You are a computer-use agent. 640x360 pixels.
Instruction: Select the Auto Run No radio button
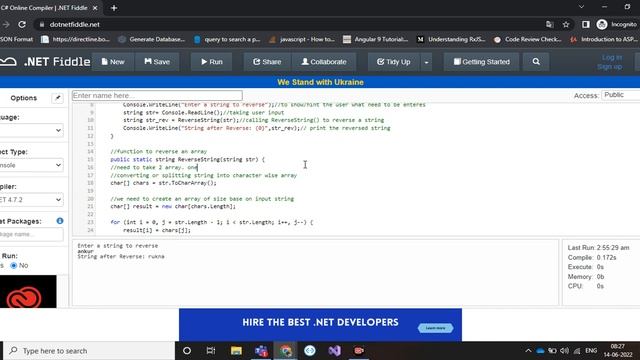click(14, 265)
